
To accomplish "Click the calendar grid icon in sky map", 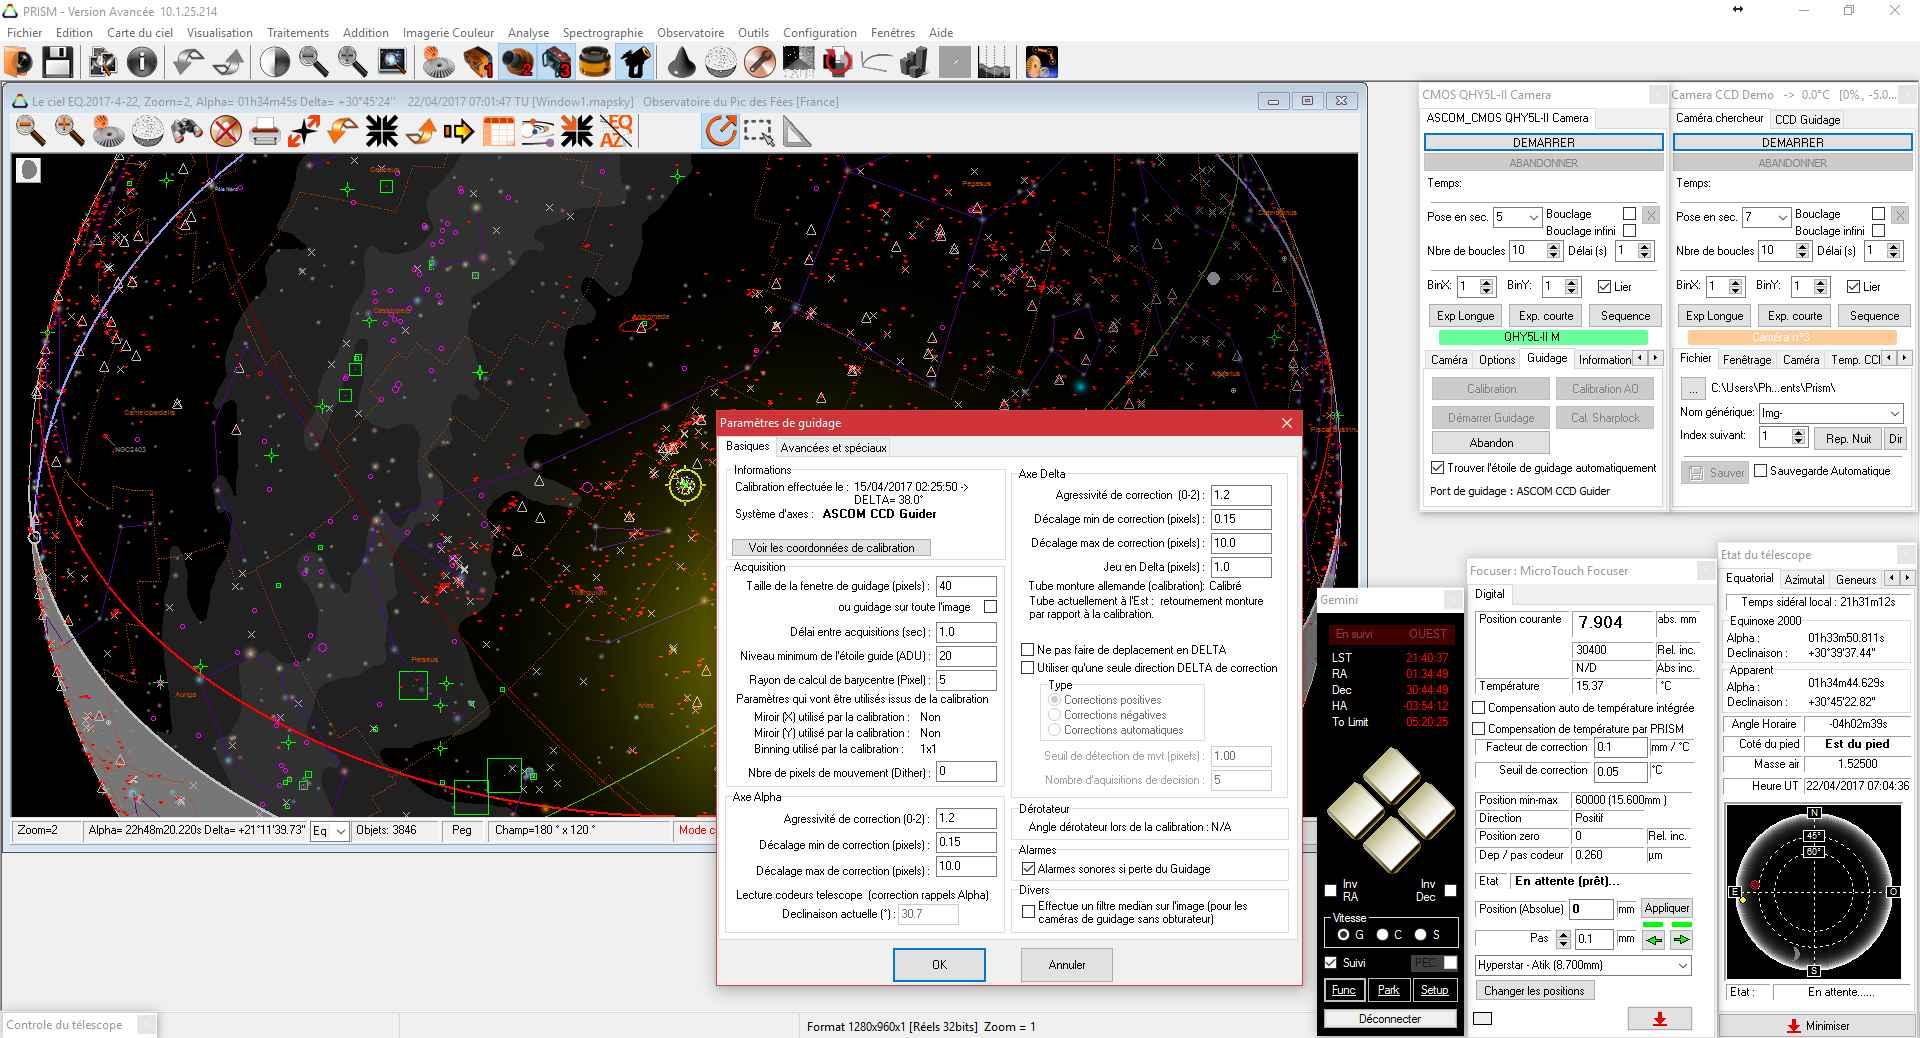I will click(498, 131).
